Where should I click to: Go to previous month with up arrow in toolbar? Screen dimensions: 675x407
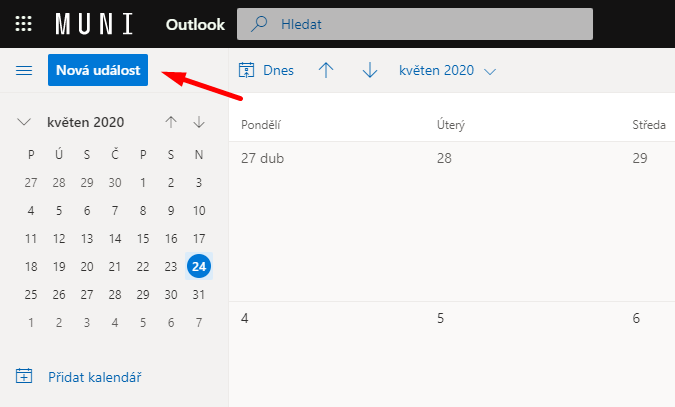click(x=326, y=71)
